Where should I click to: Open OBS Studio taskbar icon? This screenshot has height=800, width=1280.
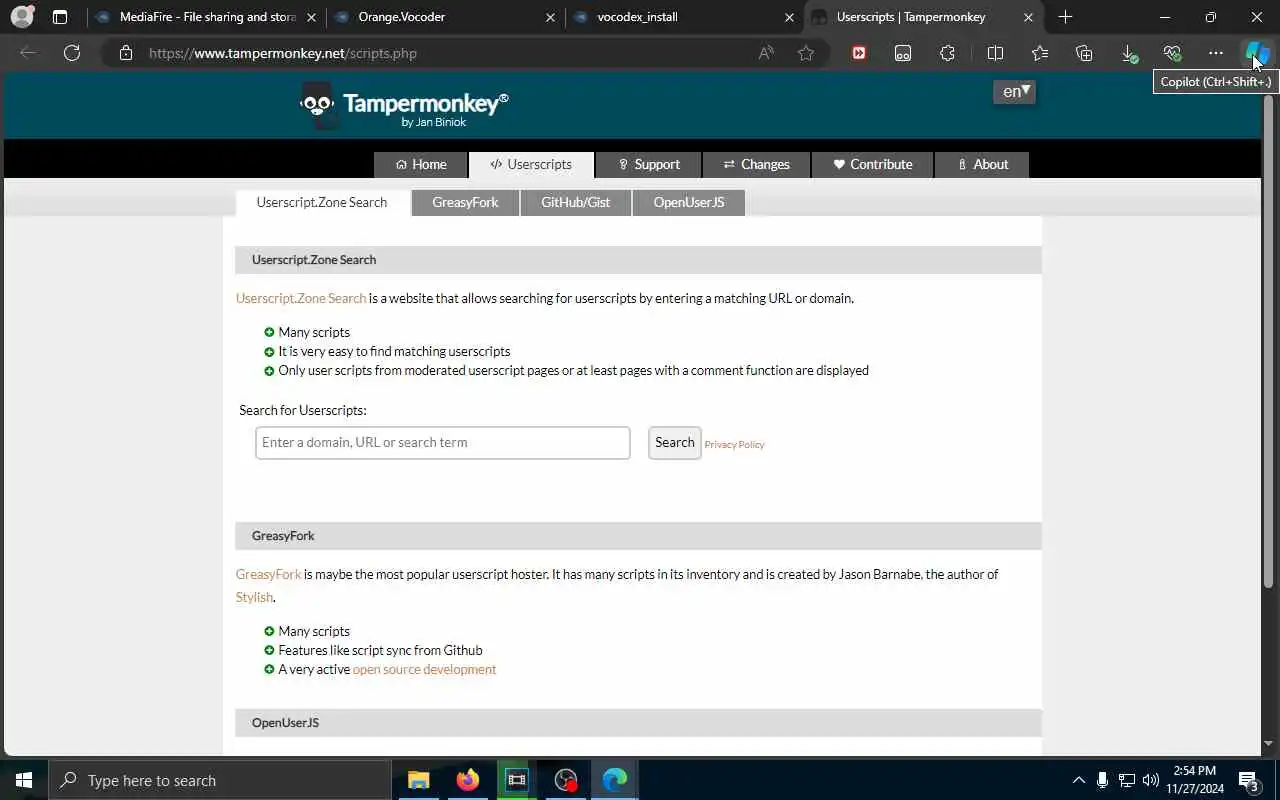pos(566,780)
